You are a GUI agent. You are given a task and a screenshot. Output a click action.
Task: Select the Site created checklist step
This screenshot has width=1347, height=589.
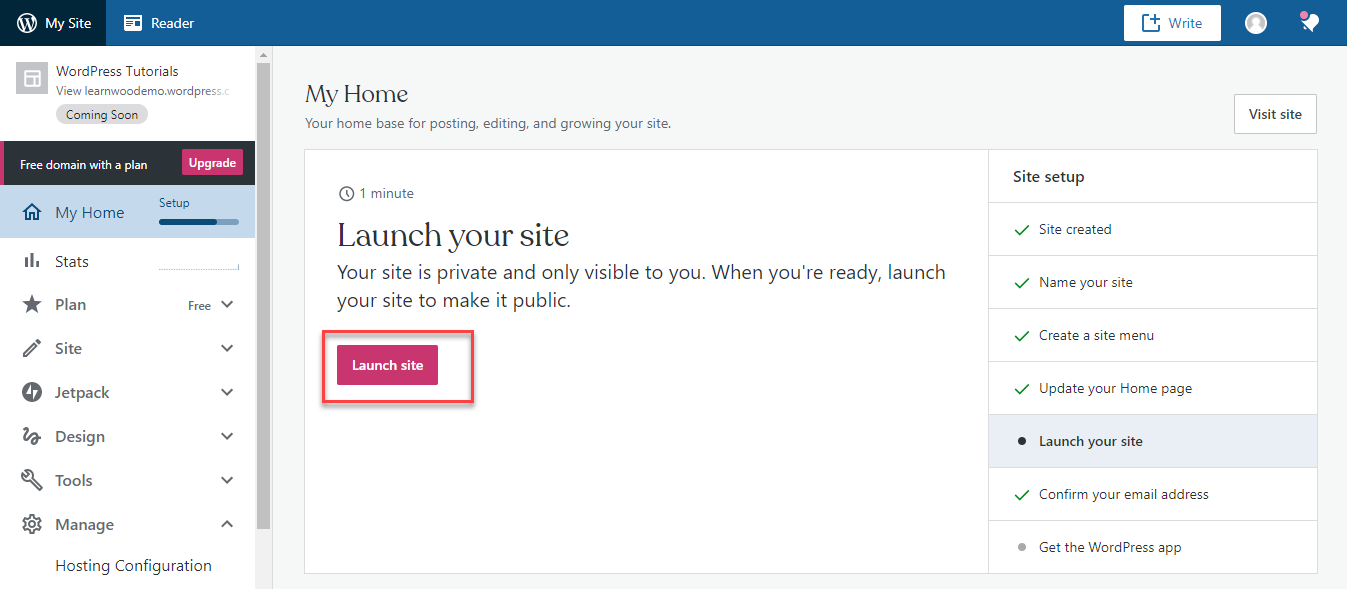click(x=1075, y=229)
